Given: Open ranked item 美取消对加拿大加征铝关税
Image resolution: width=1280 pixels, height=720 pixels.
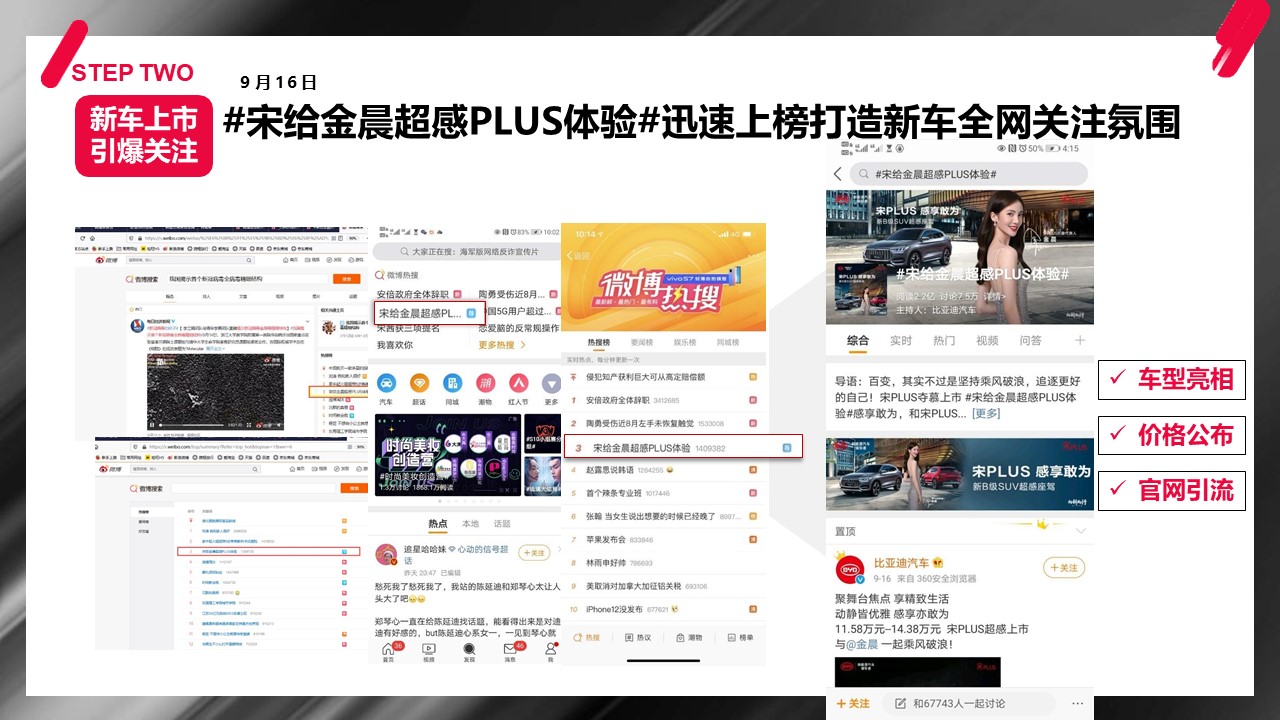Looking at the screenshot, I should [x=664, y=586].
